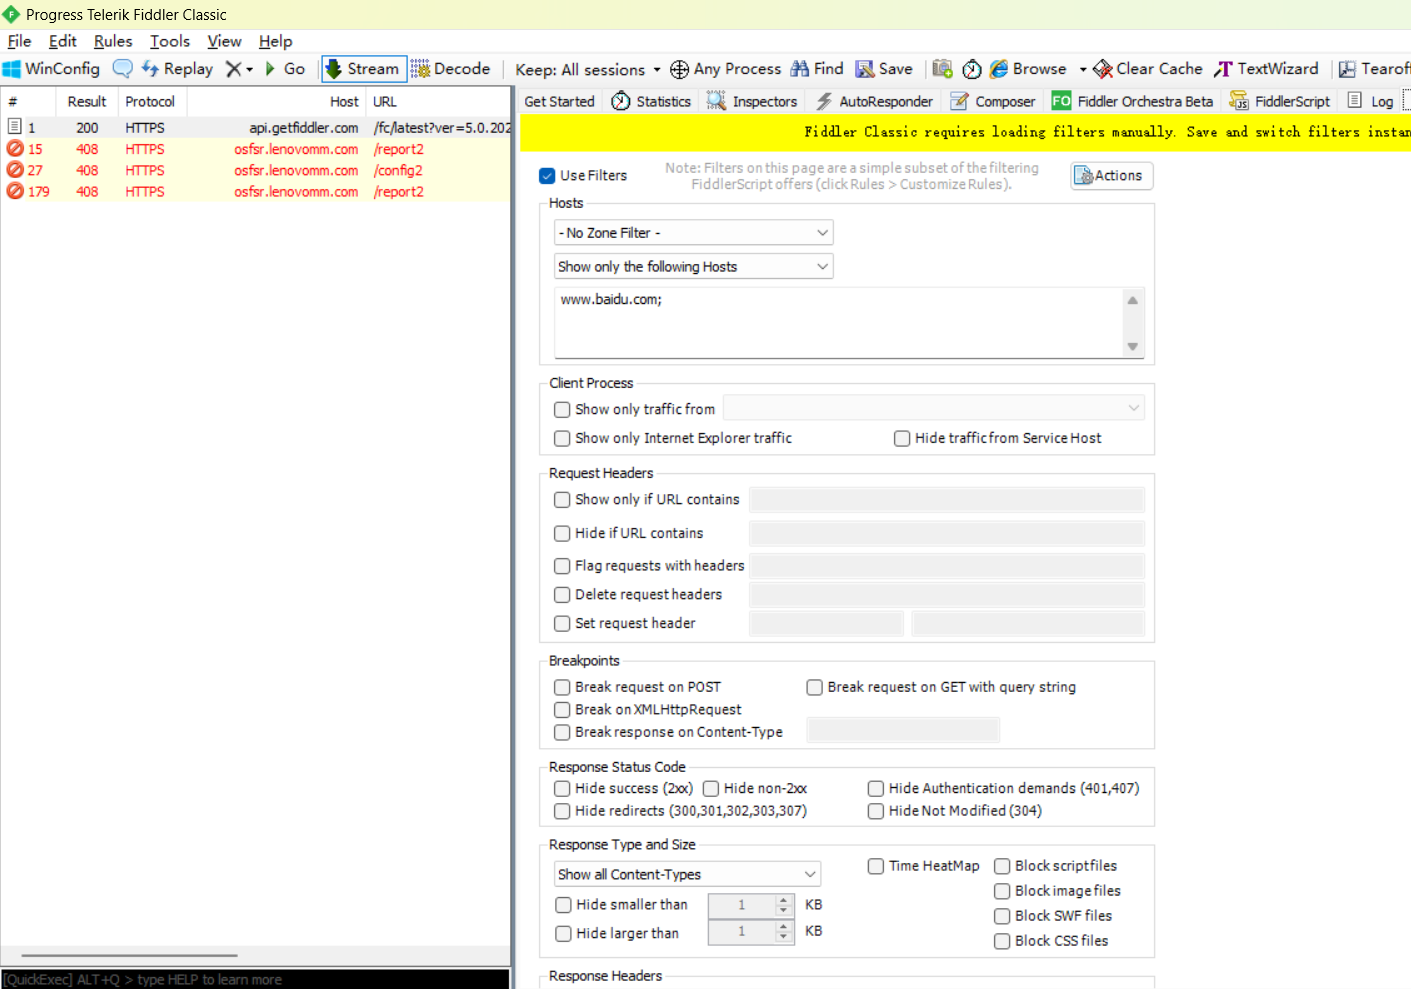Expand the Remove sessions dropdown arrow
1411x989 pixels.
(x=250, y=69)
